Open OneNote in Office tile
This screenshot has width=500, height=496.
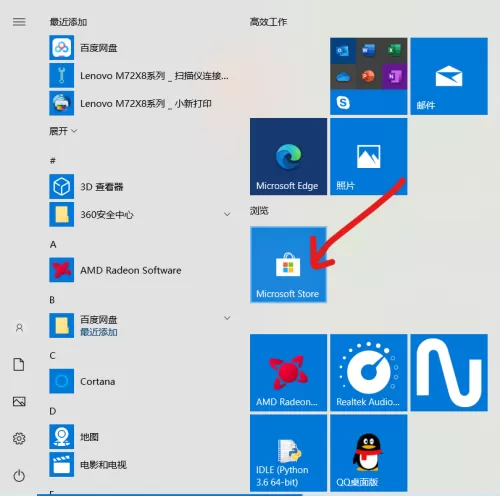pos(394,77)
